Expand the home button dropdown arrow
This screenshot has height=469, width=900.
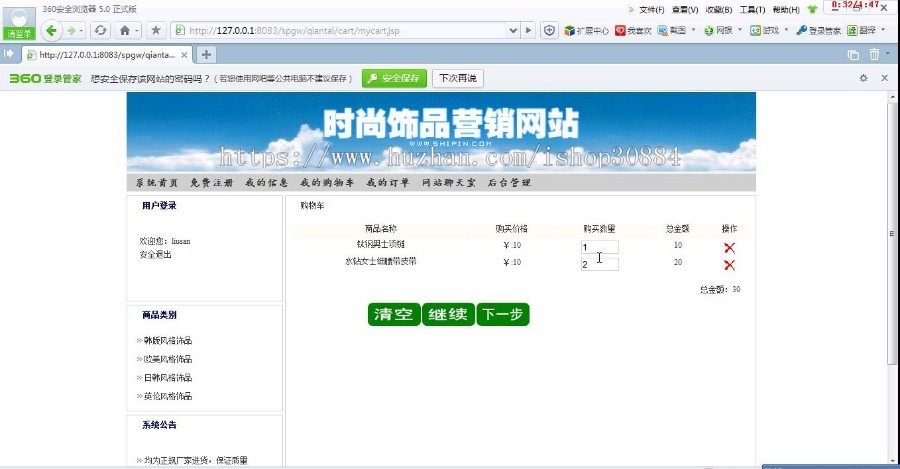pos(137,30)
